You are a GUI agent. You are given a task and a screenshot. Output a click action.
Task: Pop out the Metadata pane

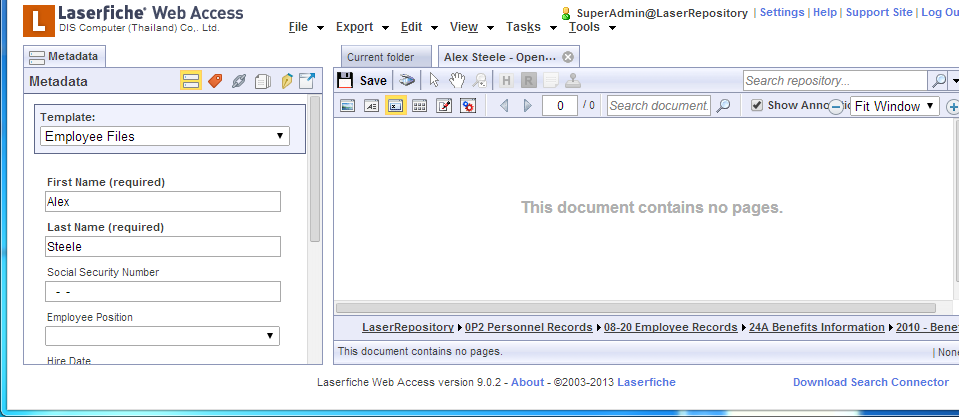[307, 81]
